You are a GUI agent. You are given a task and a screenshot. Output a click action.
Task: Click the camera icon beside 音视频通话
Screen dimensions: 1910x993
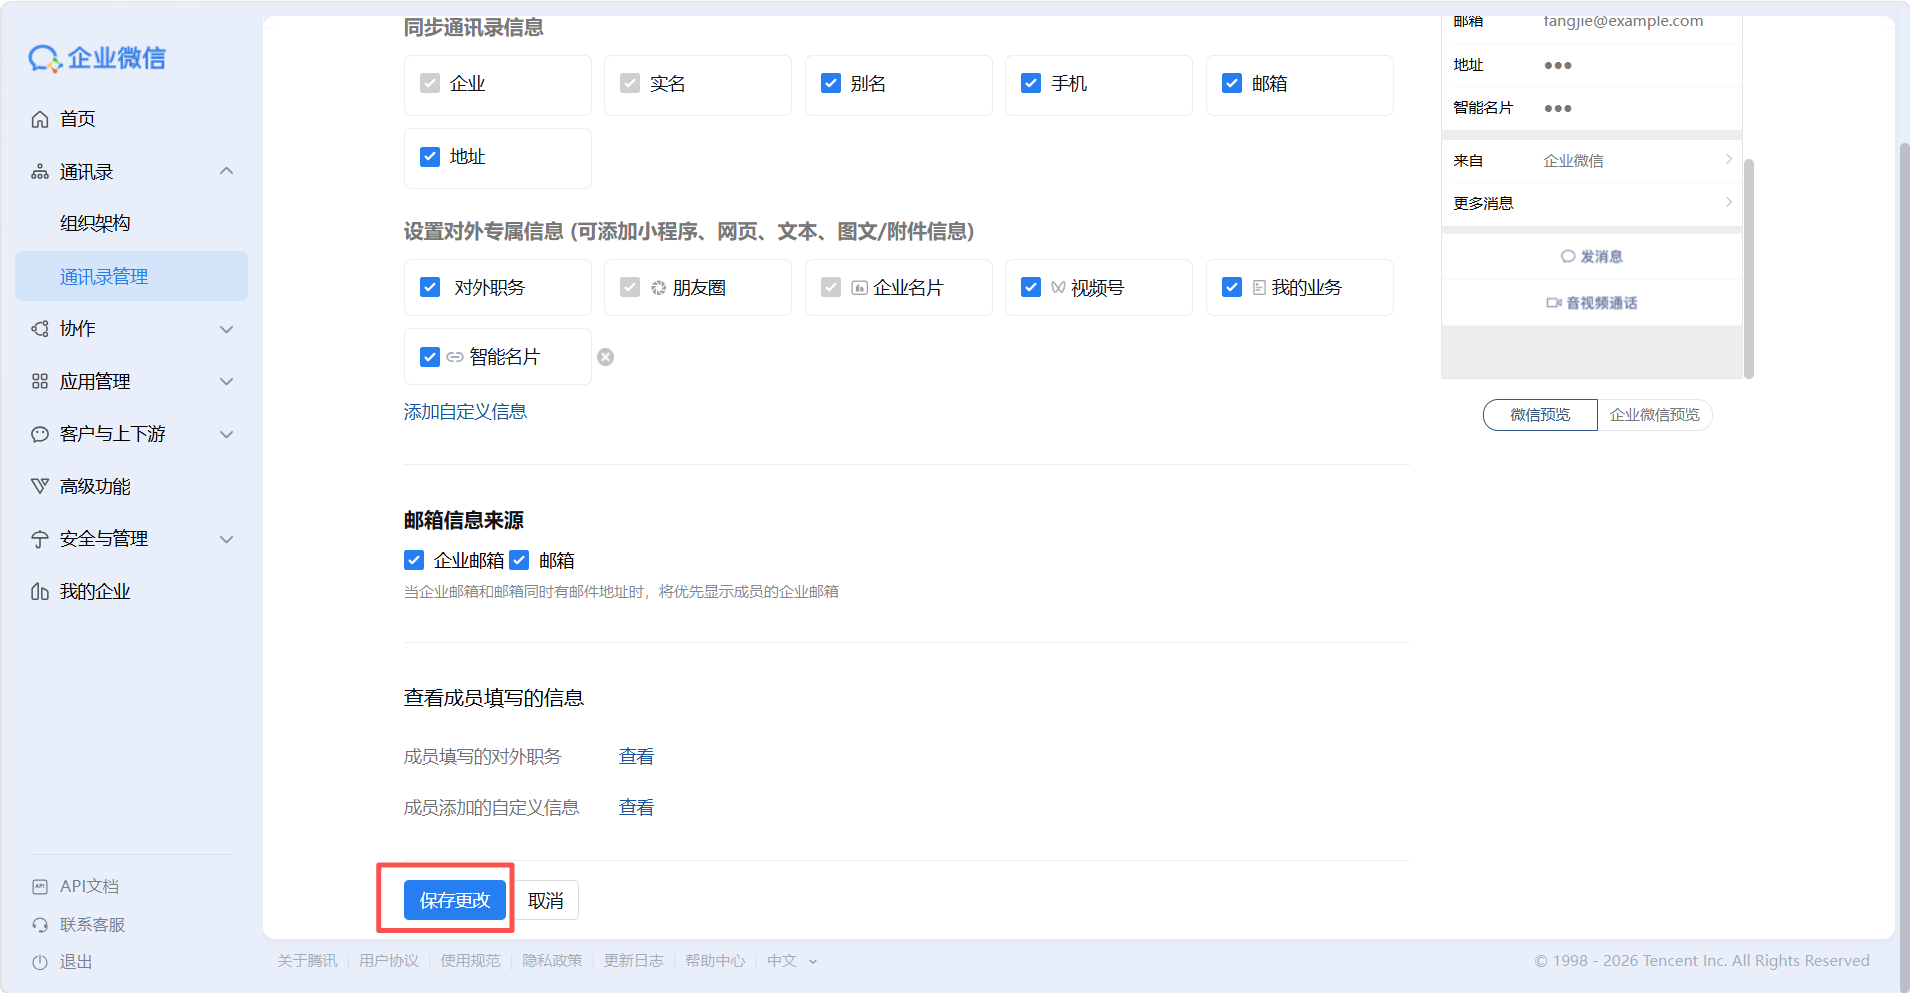[x=1554, y=303]
